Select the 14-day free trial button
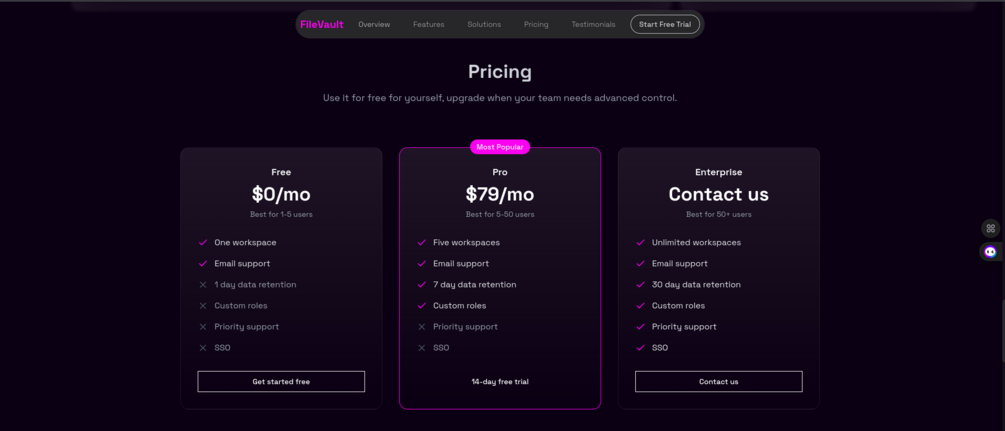This screenshot has width=1005, height=431. (500, 381)
